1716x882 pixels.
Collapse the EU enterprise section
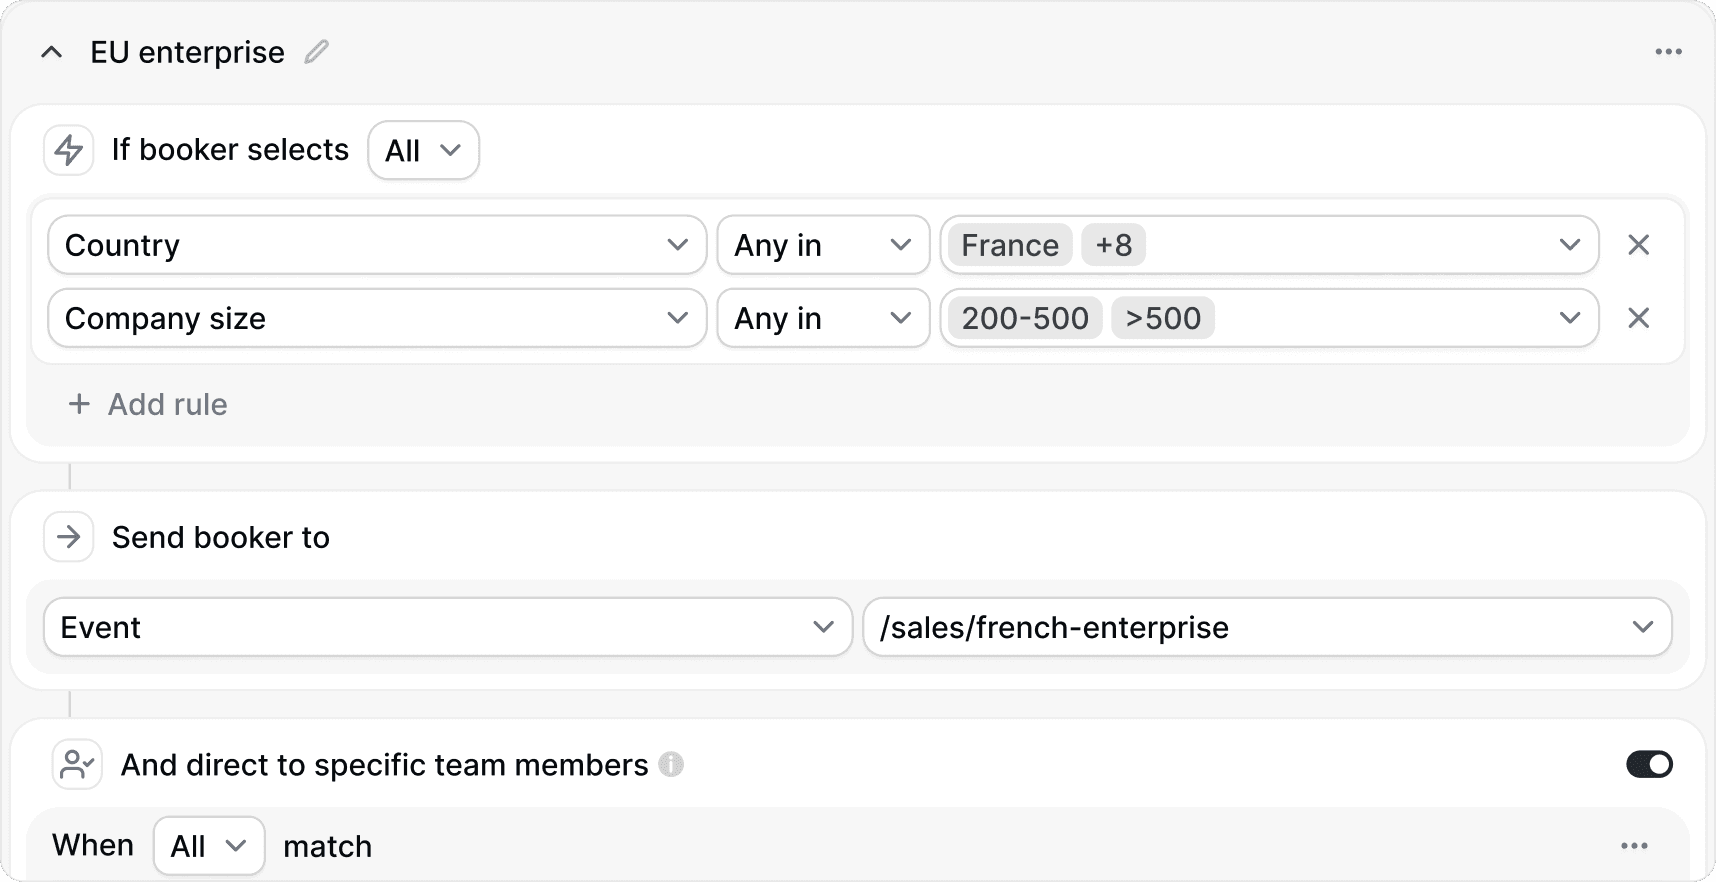click(52, 52)
